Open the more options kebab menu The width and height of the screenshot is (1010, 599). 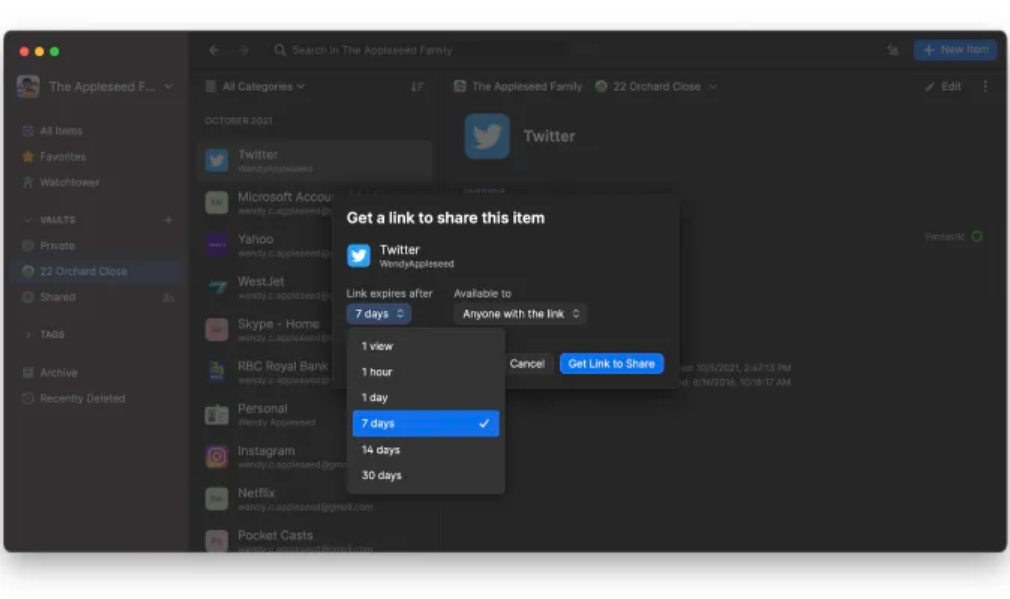(x=985, y=86)
